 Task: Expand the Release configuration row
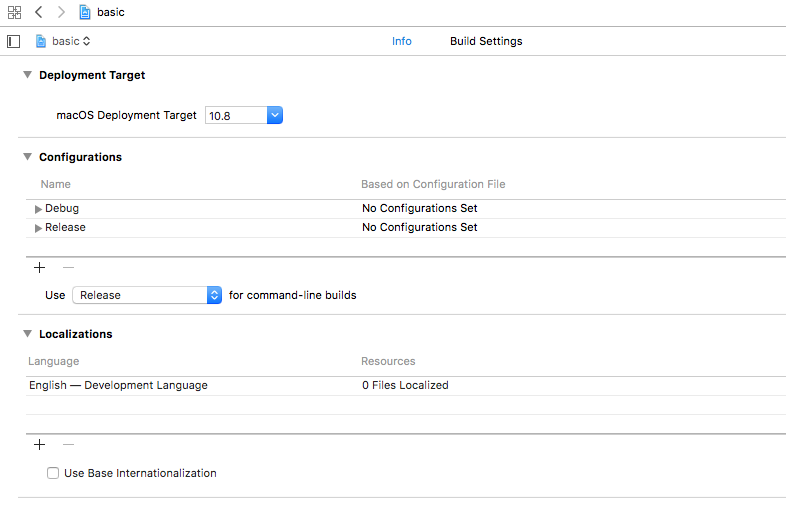pyautogui.click(x=38, y=228)
